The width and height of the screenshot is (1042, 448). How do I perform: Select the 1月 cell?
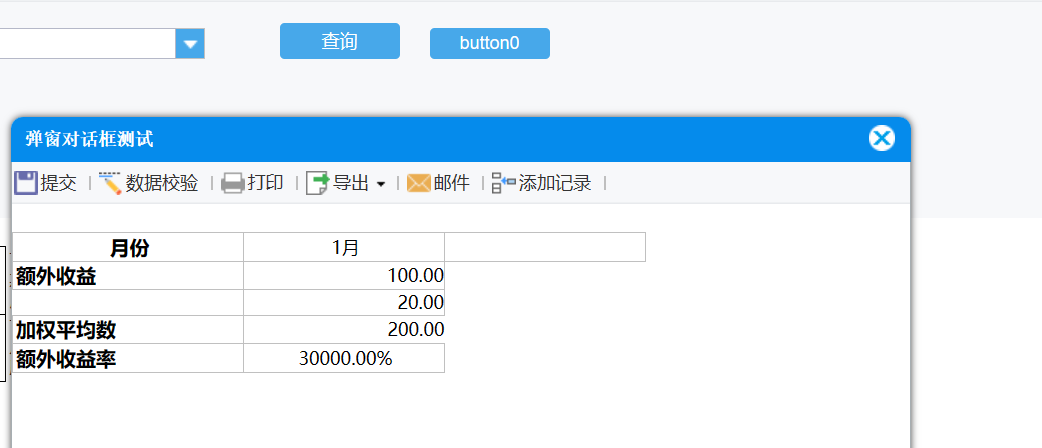pos(344,247)
